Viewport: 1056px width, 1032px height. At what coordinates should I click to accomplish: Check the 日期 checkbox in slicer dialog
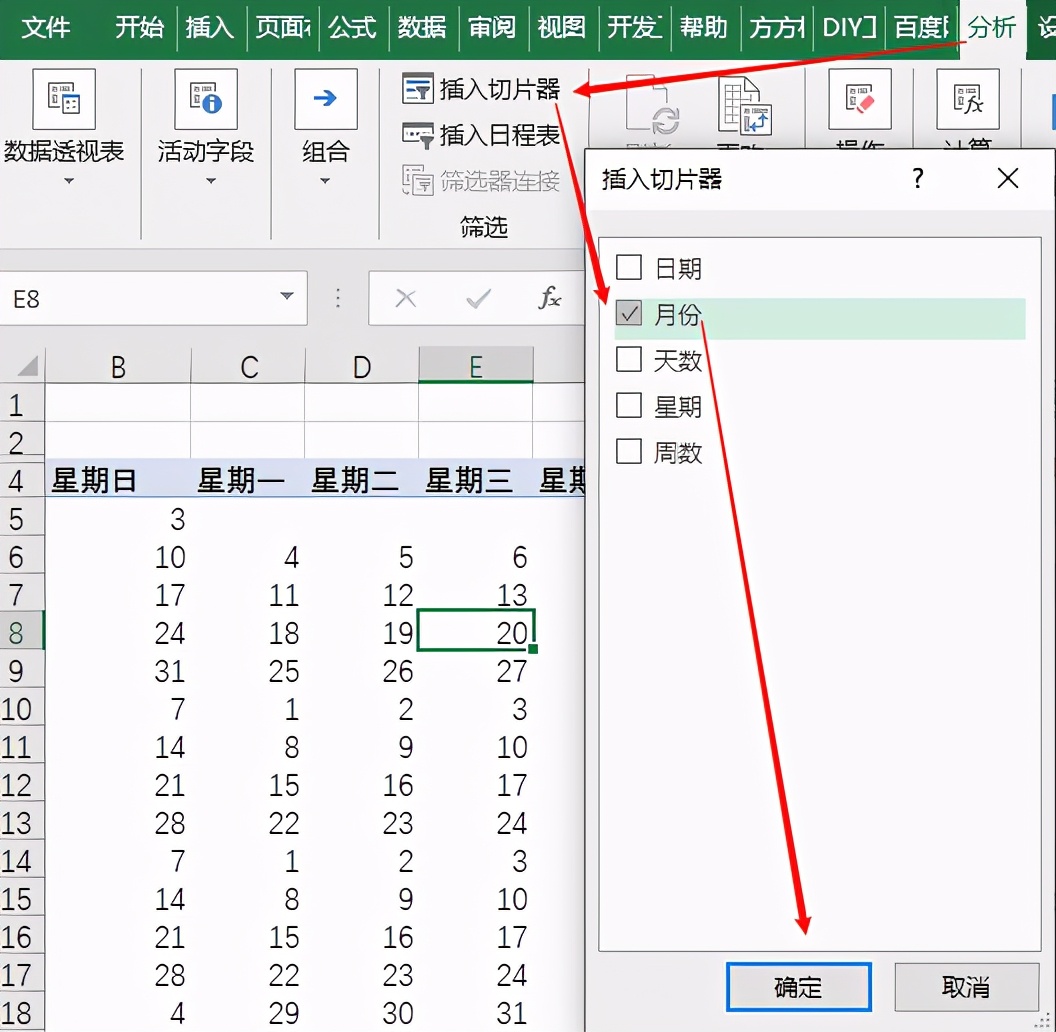[x=628, y=268]
